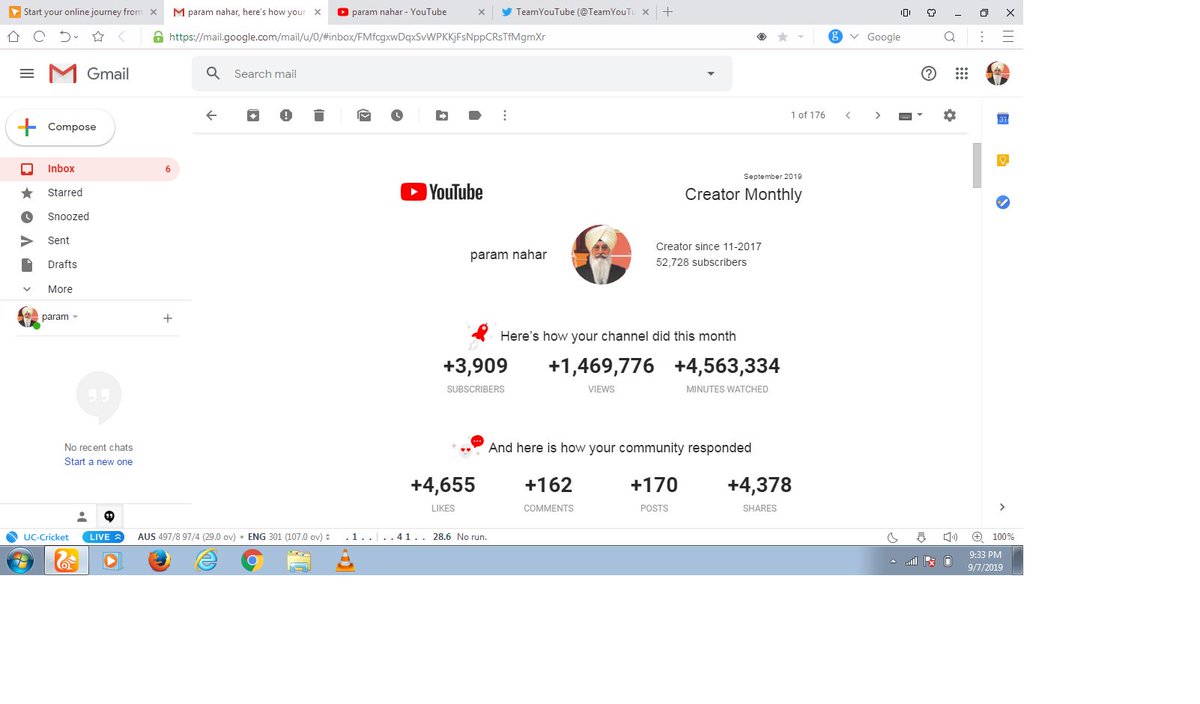Open Firefox from the taskbar
Image resolution: width=1200 pixels, height=704 pixels.
(x=159, y=561)
